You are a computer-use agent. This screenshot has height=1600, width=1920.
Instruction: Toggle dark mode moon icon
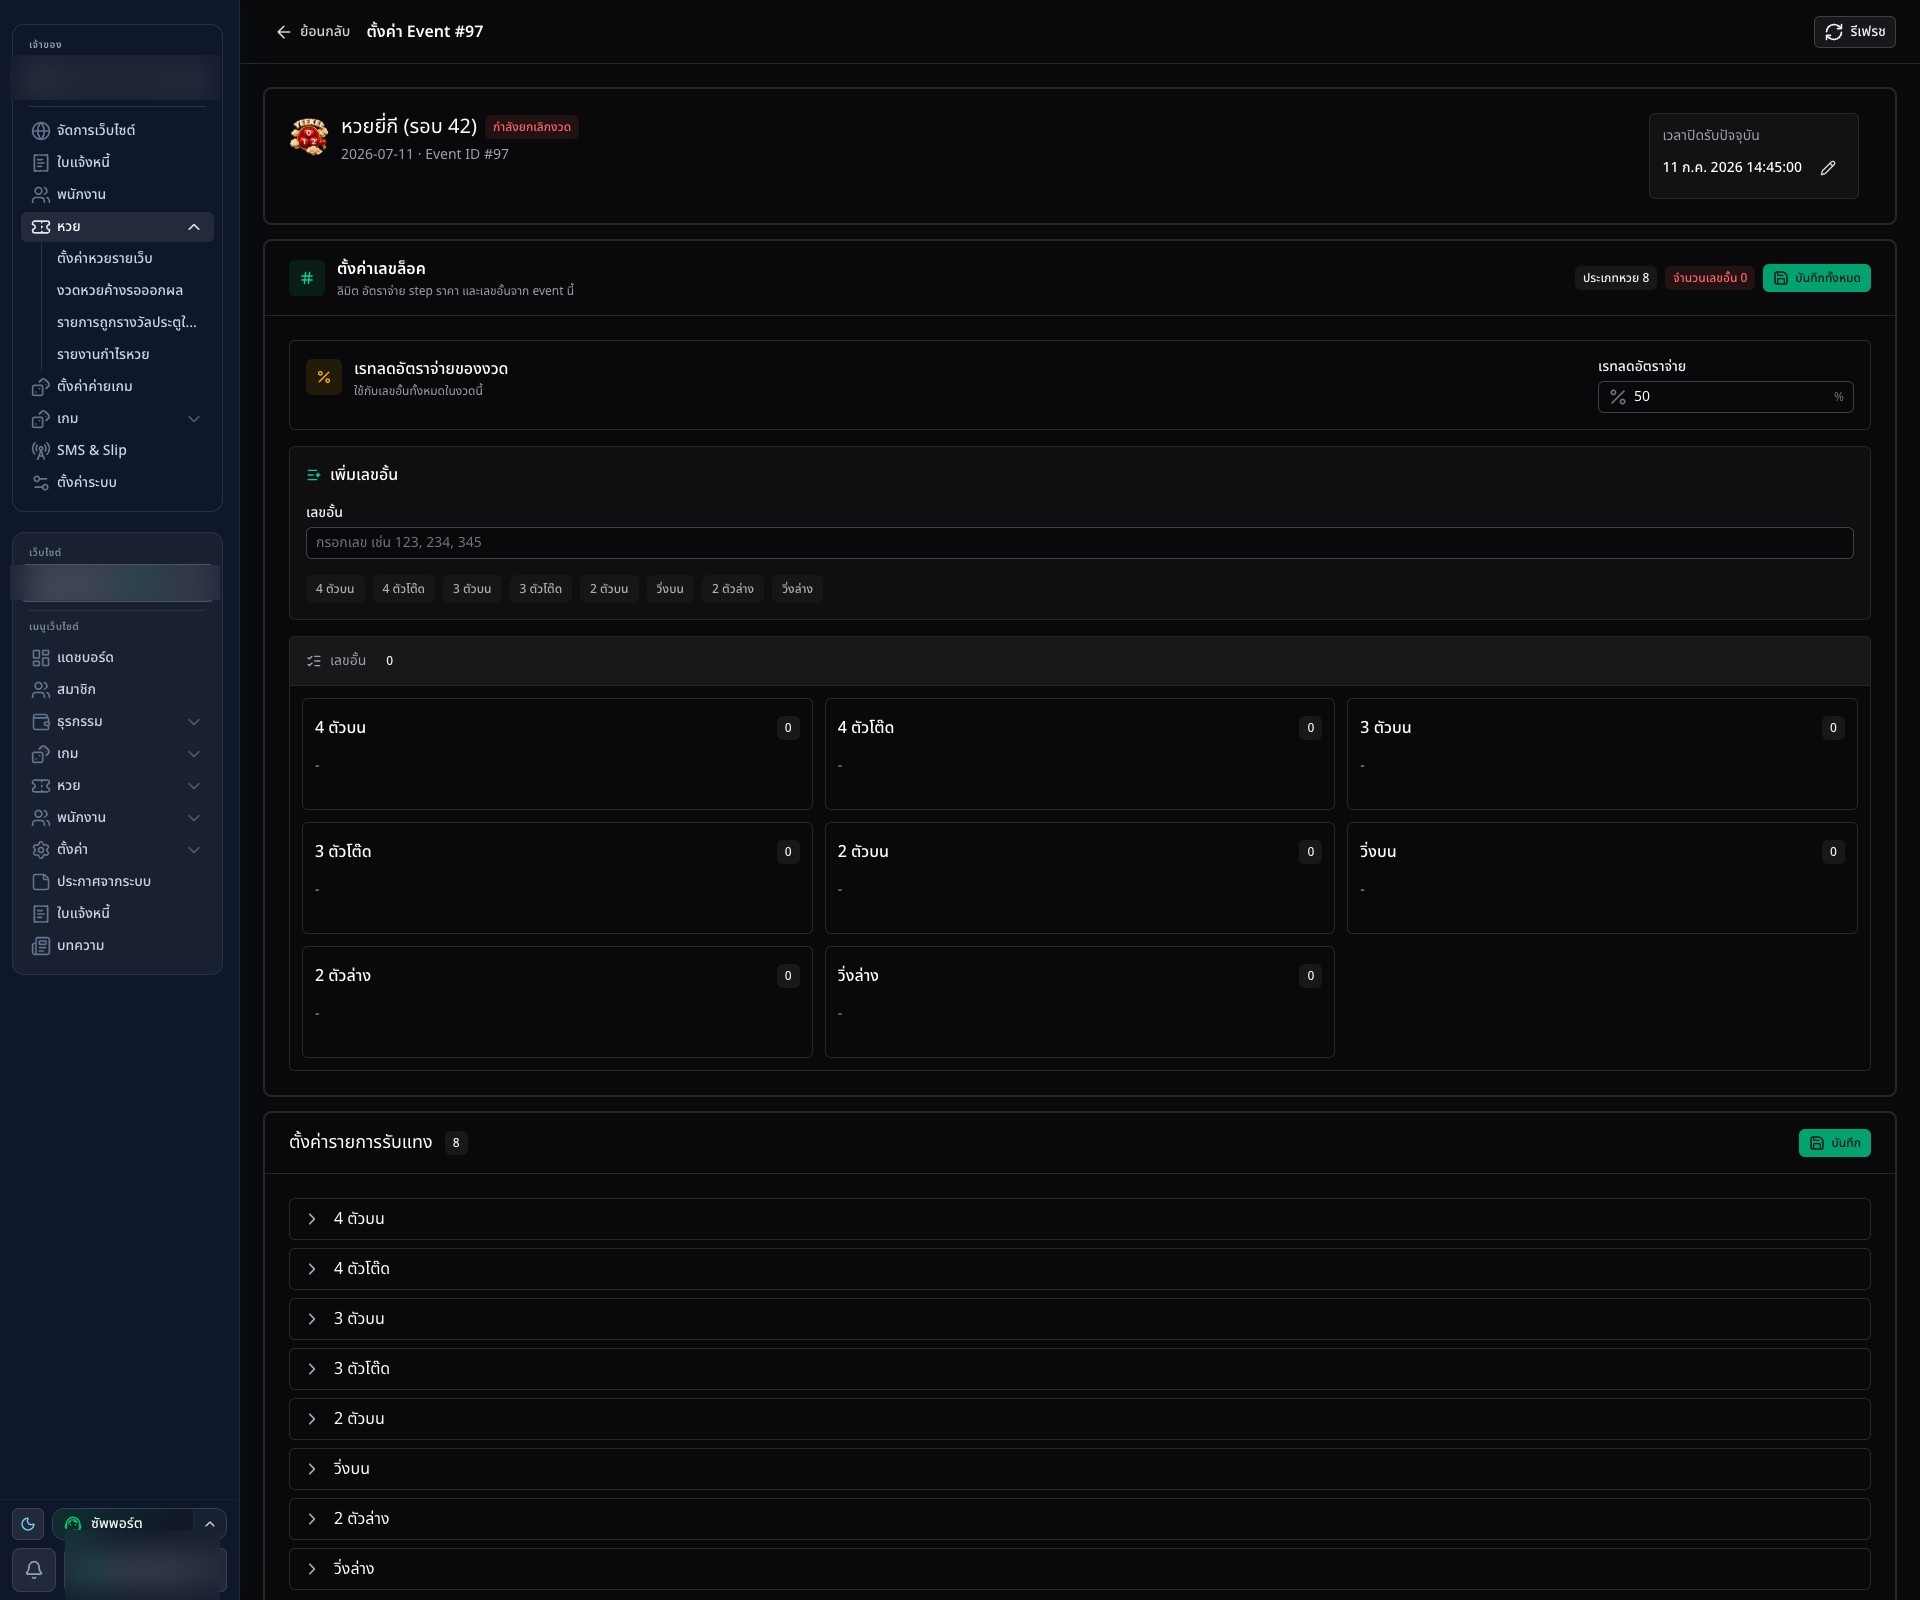tap(28, 1524)
